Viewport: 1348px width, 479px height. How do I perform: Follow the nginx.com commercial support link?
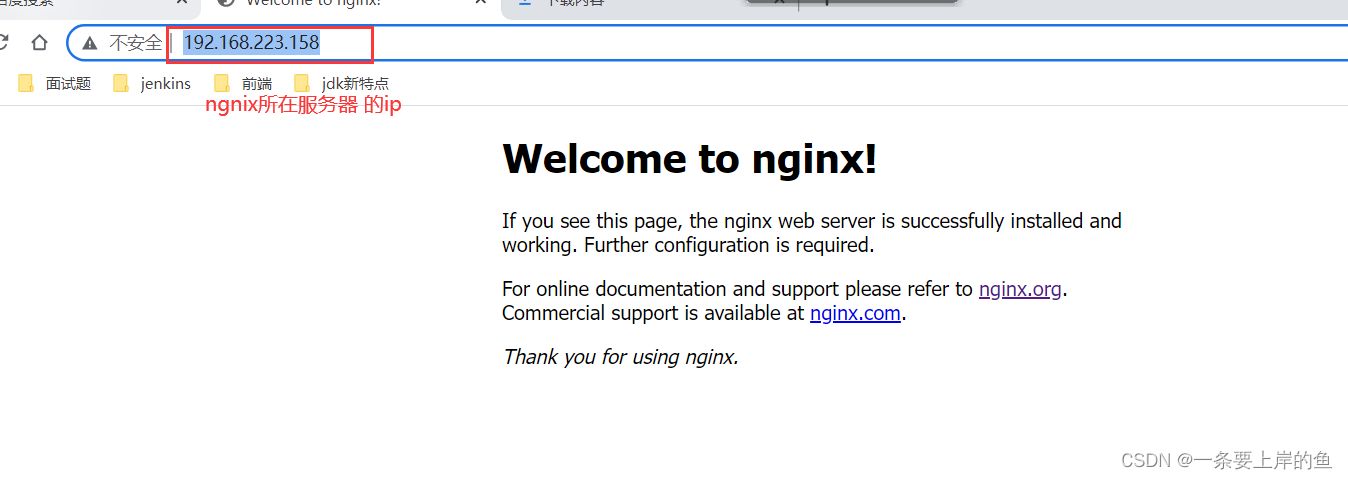[x=856, y=313]
